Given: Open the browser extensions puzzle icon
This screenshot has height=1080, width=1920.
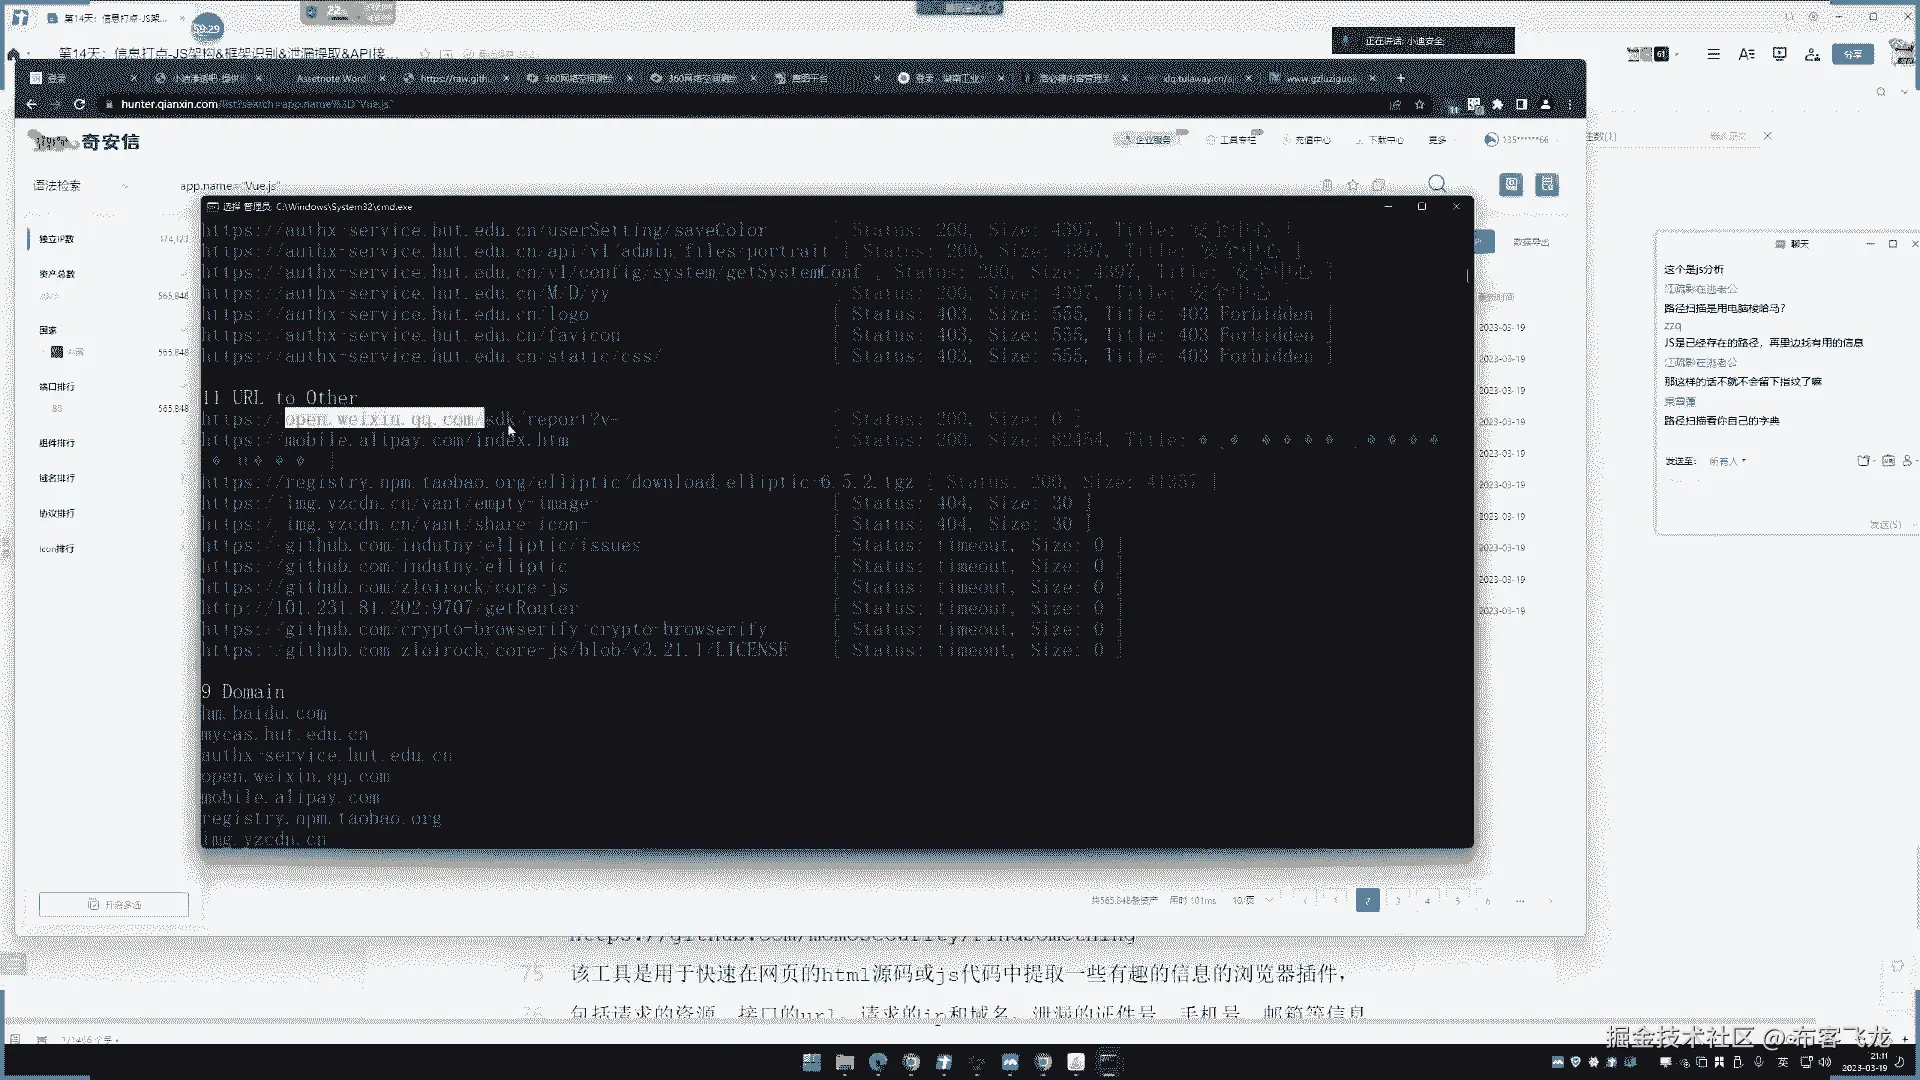Looking at the screenshot, I should 1497,104.
